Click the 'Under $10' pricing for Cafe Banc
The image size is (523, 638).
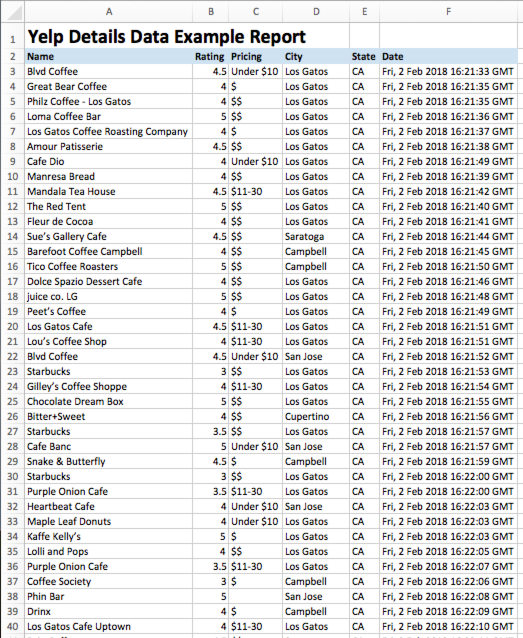click(x=256, y=446)
